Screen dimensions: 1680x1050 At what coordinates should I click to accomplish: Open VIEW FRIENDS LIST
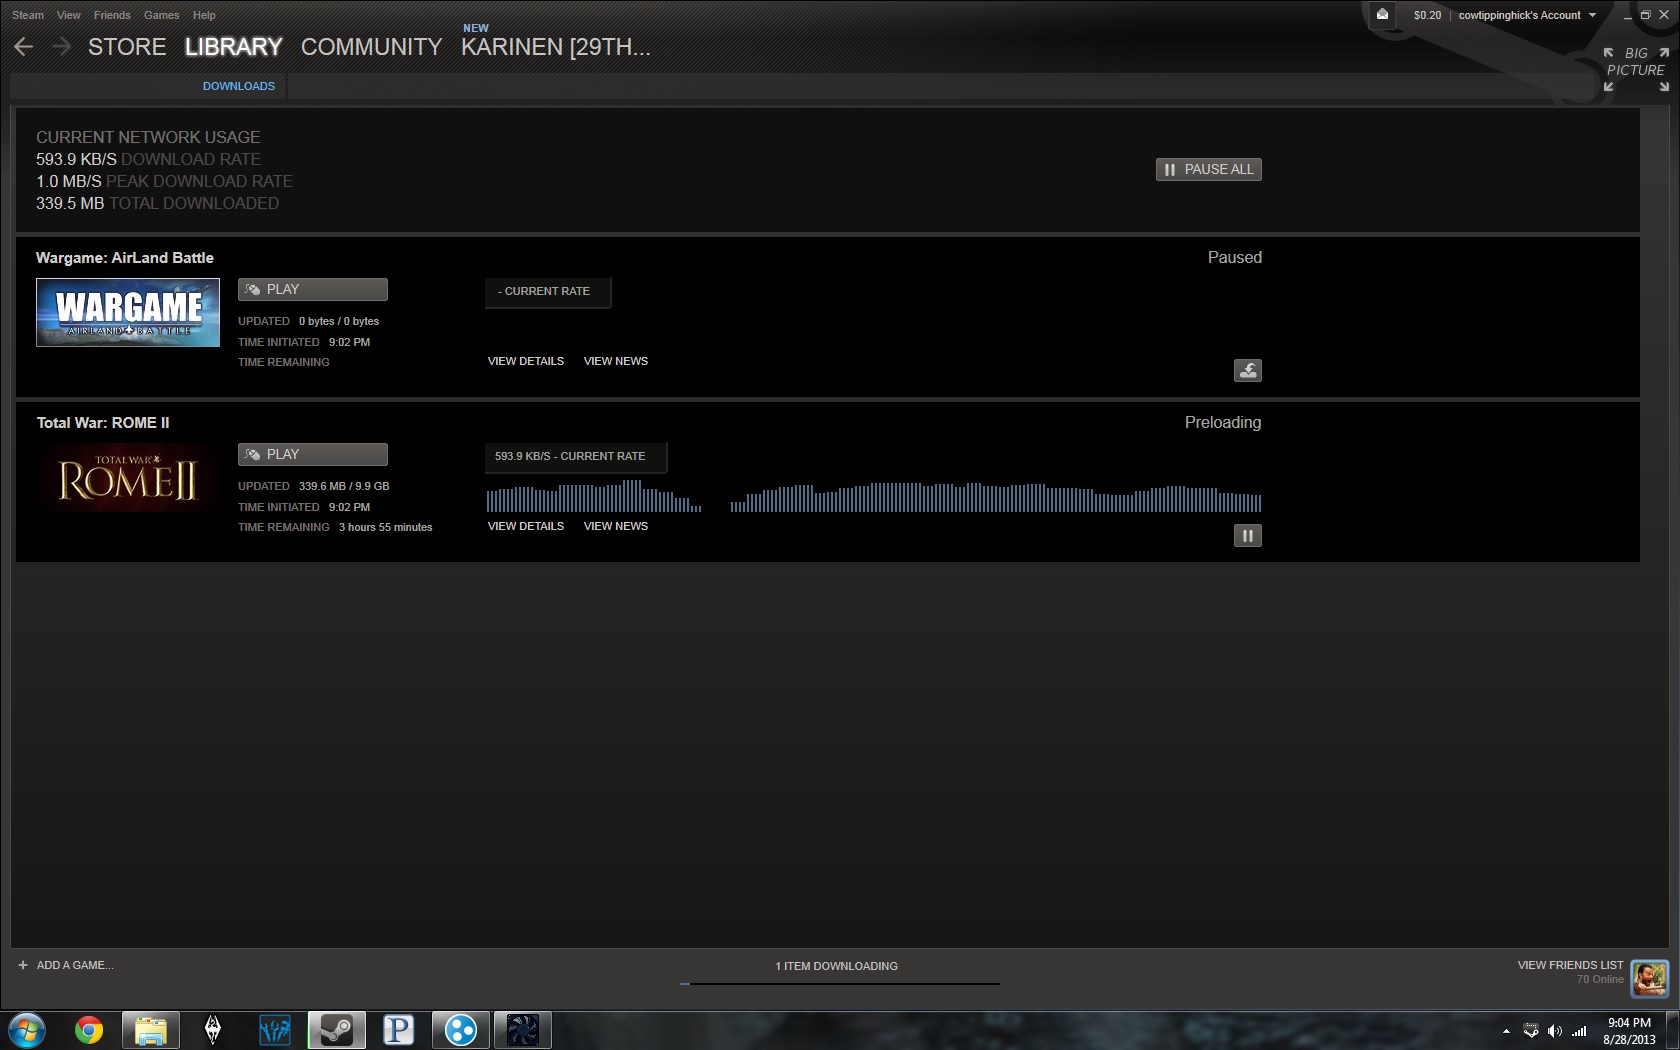(1570, 965)
